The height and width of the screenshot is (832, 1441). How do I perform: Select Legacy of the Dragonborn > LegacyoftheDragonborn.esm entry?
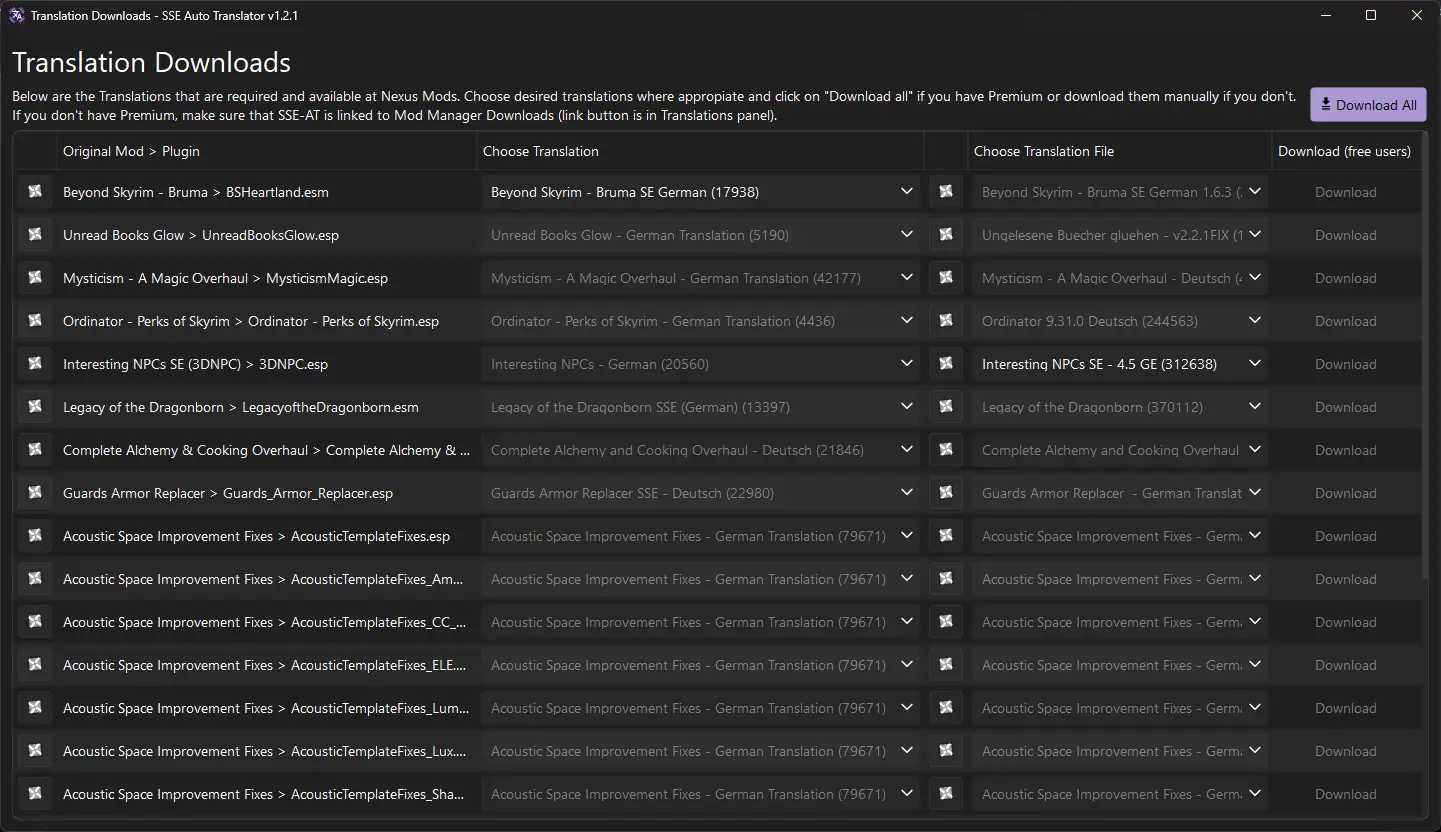[x=241, y=407]
